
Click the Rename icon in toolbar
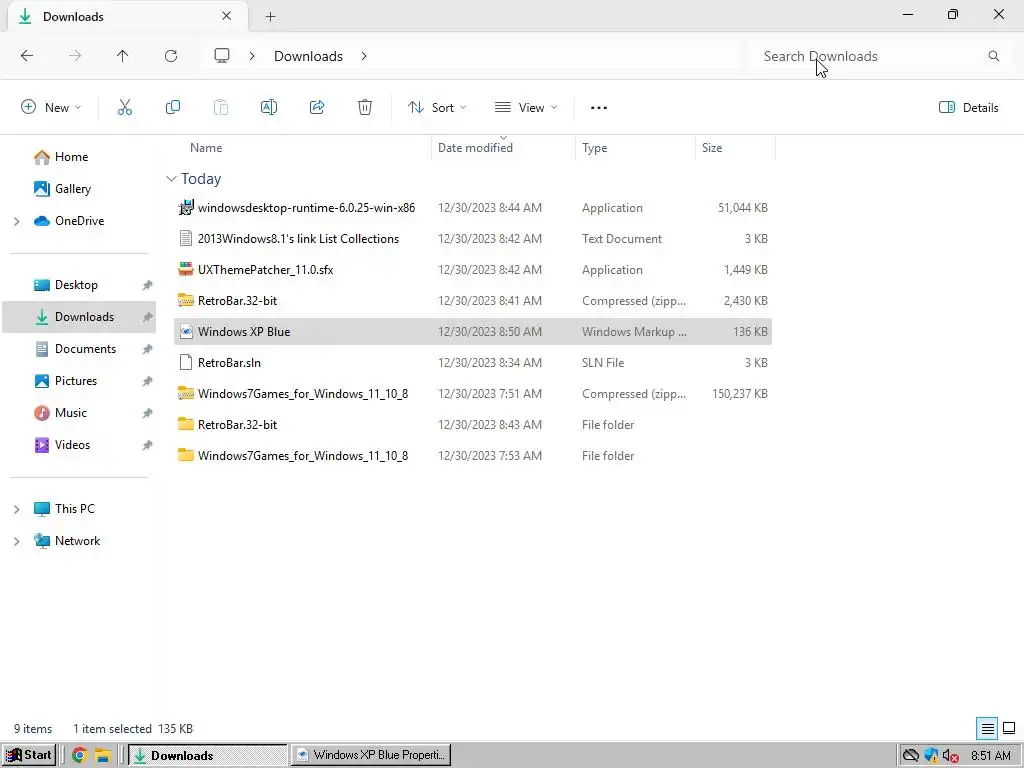pyautogui.click(x=269, y=108)
